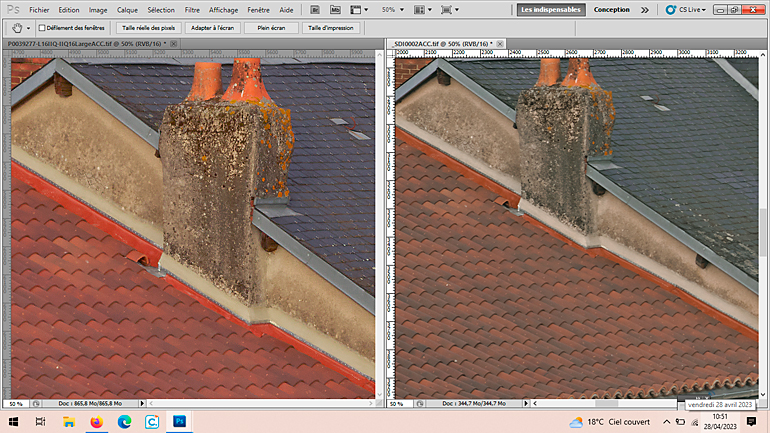
Task: Click 'Taille réelle des pixels' button
Action: (x=148, y=28)
